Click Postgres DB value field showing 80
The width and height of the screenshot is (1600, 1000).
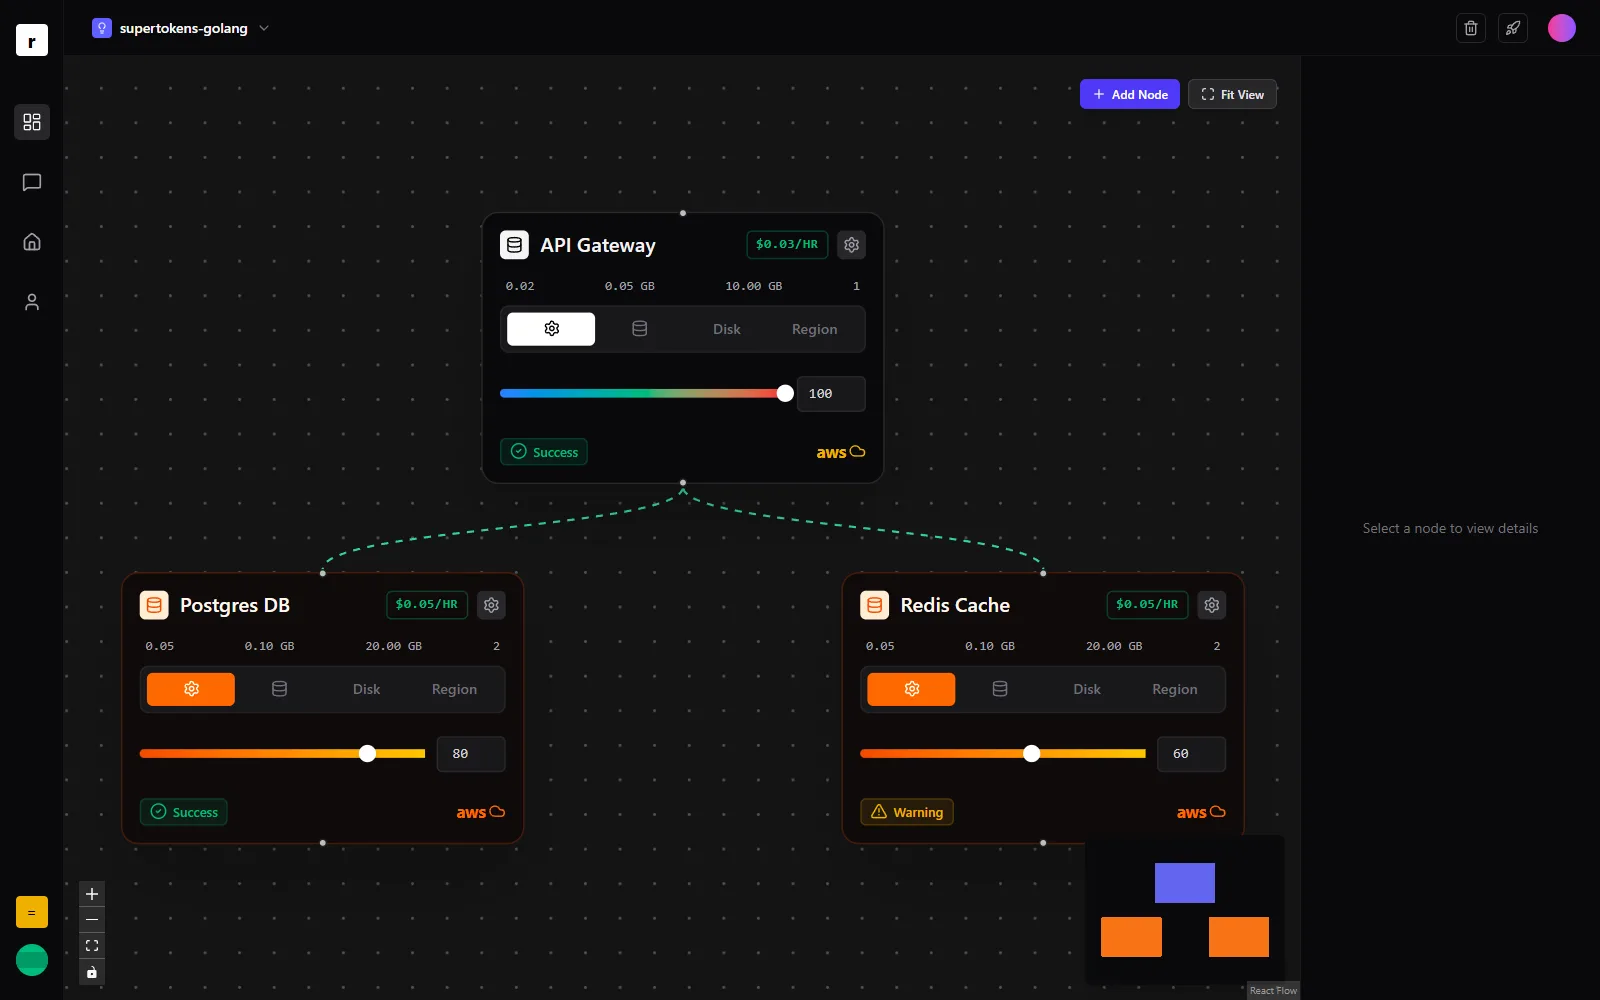471,754
